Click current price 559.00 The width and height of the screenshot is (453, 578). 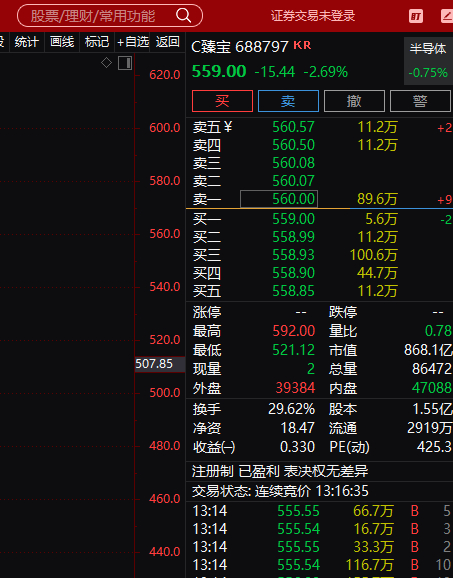point(219,71)
